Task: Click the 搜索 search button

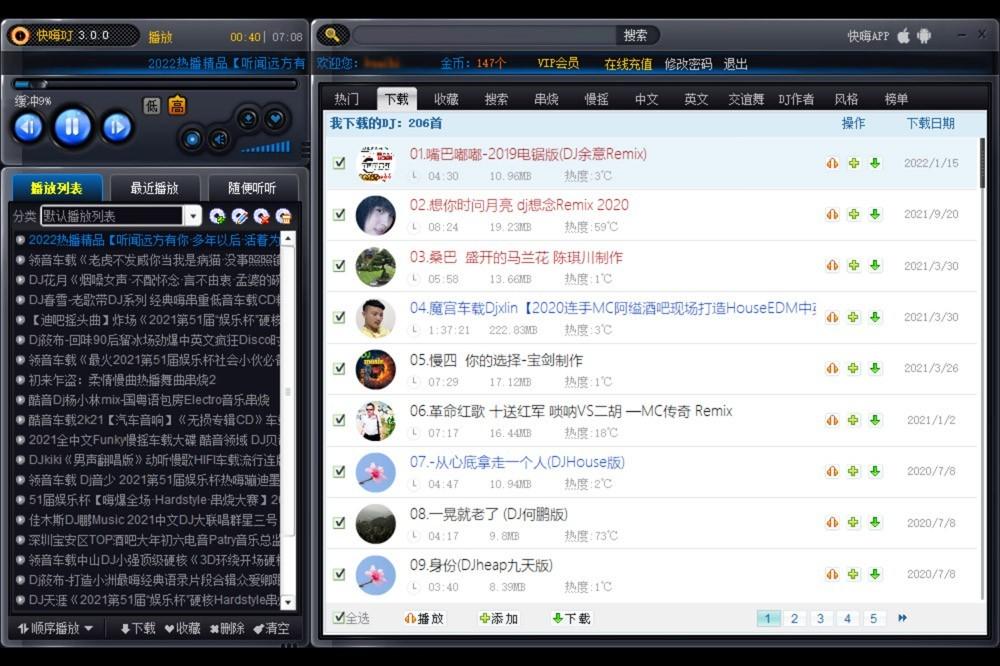Action: 635,35
